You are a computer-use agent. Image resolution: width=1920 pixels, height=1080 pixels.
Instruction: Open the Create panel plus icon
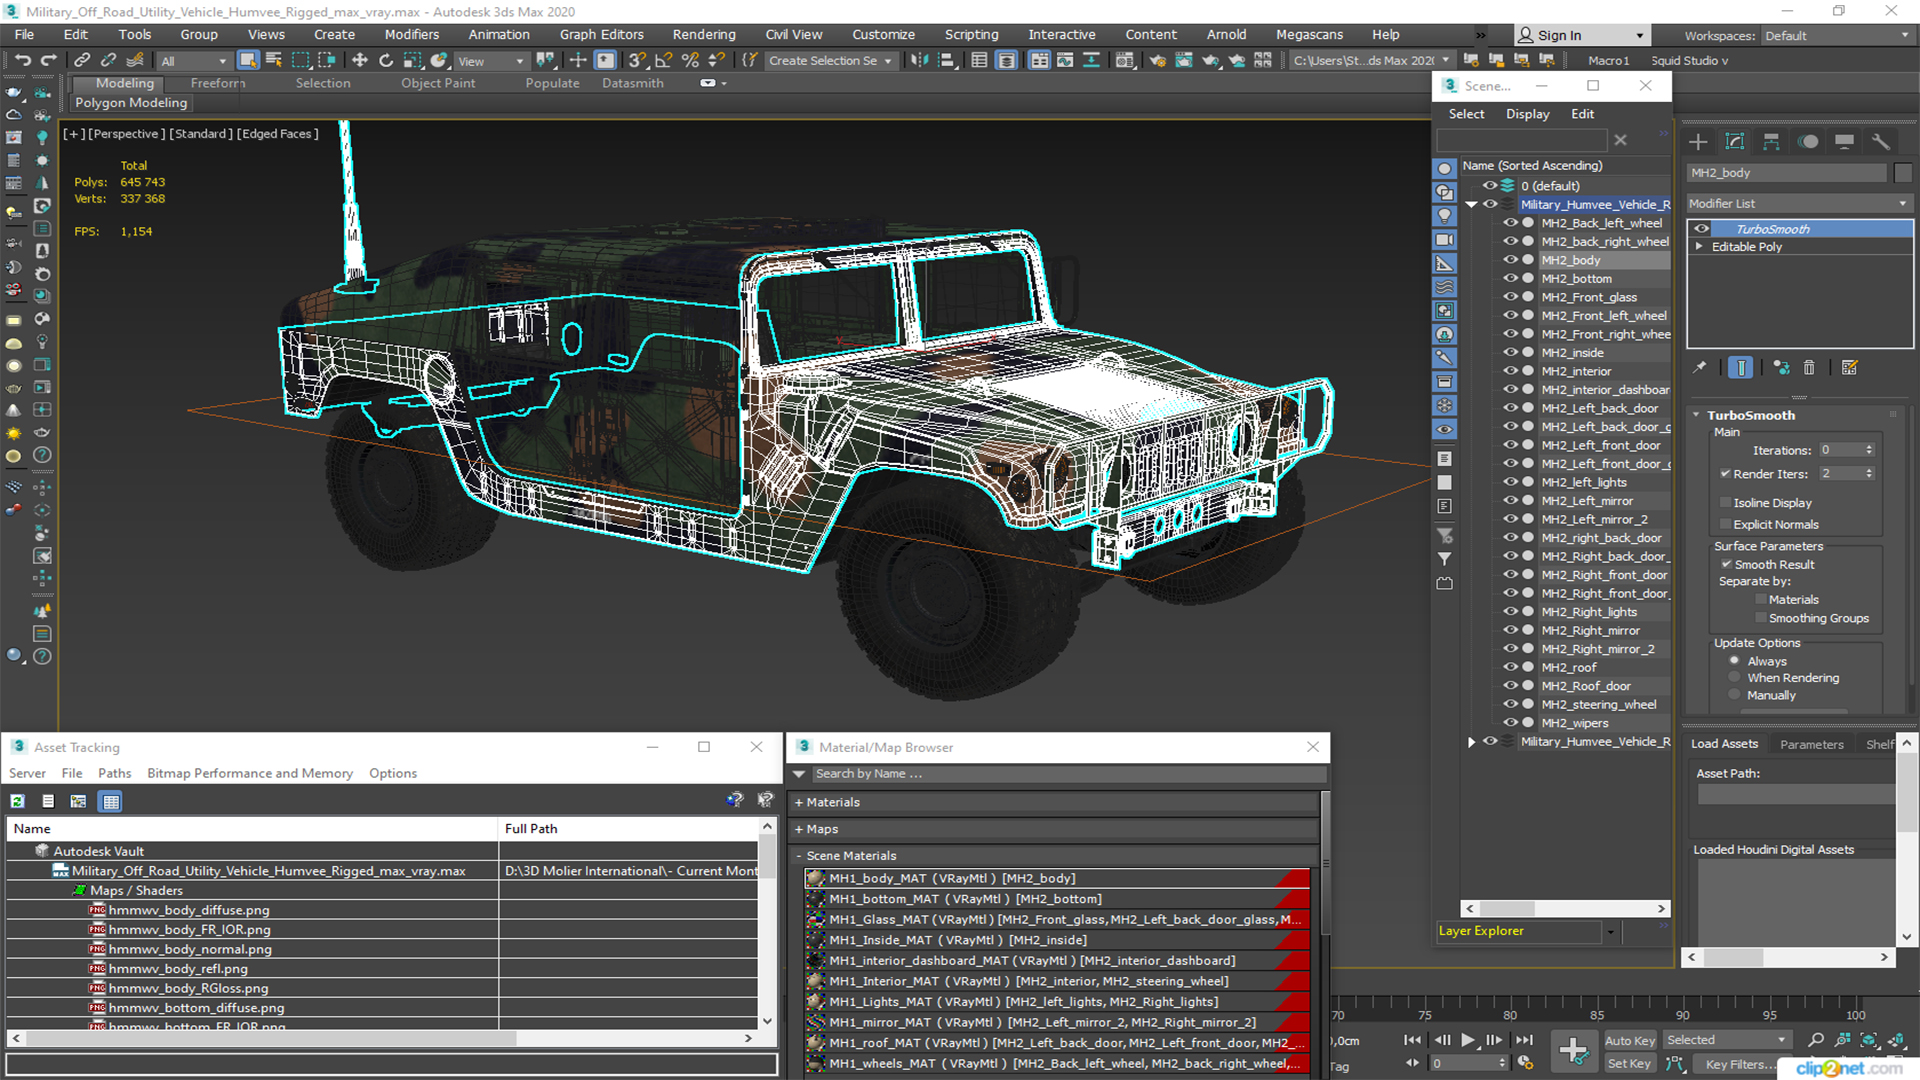point(1698,142)
